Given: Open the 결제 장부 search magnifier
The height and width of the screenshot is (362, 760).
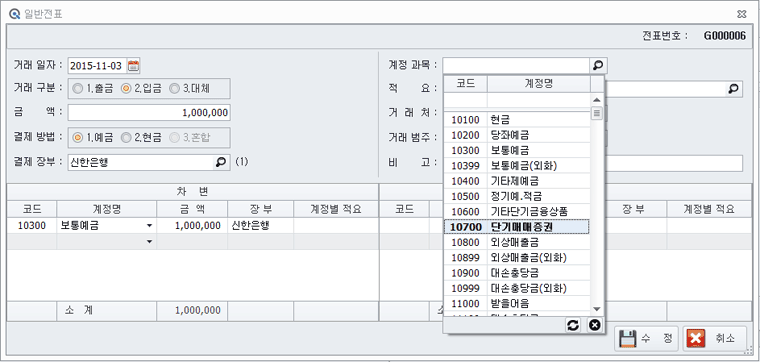Looking at the screenshot, I should (x=221, y=162).
